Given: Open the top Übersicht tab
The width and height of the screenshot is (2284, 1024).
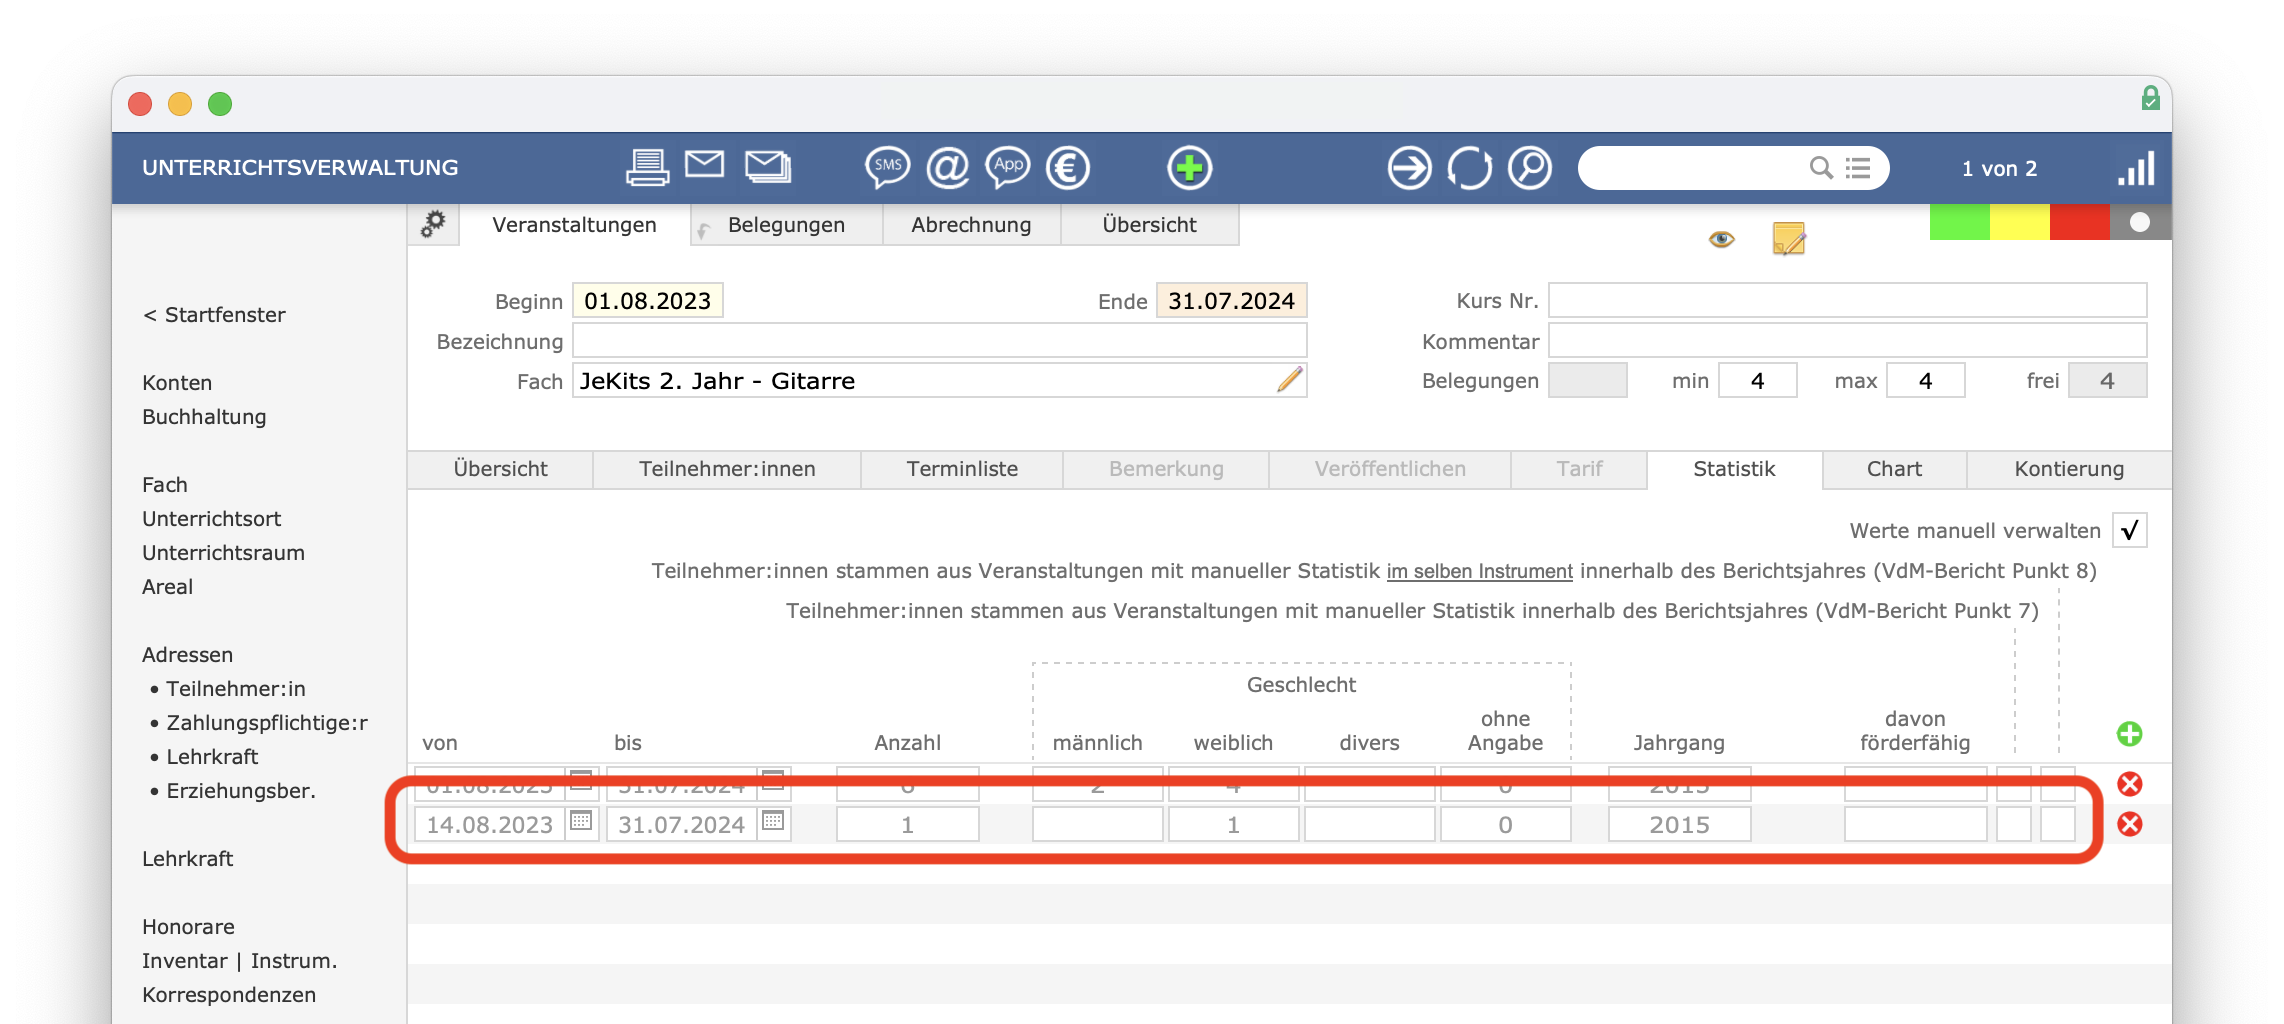Looking at the screenshot, I should click(x=1149, y=225).
